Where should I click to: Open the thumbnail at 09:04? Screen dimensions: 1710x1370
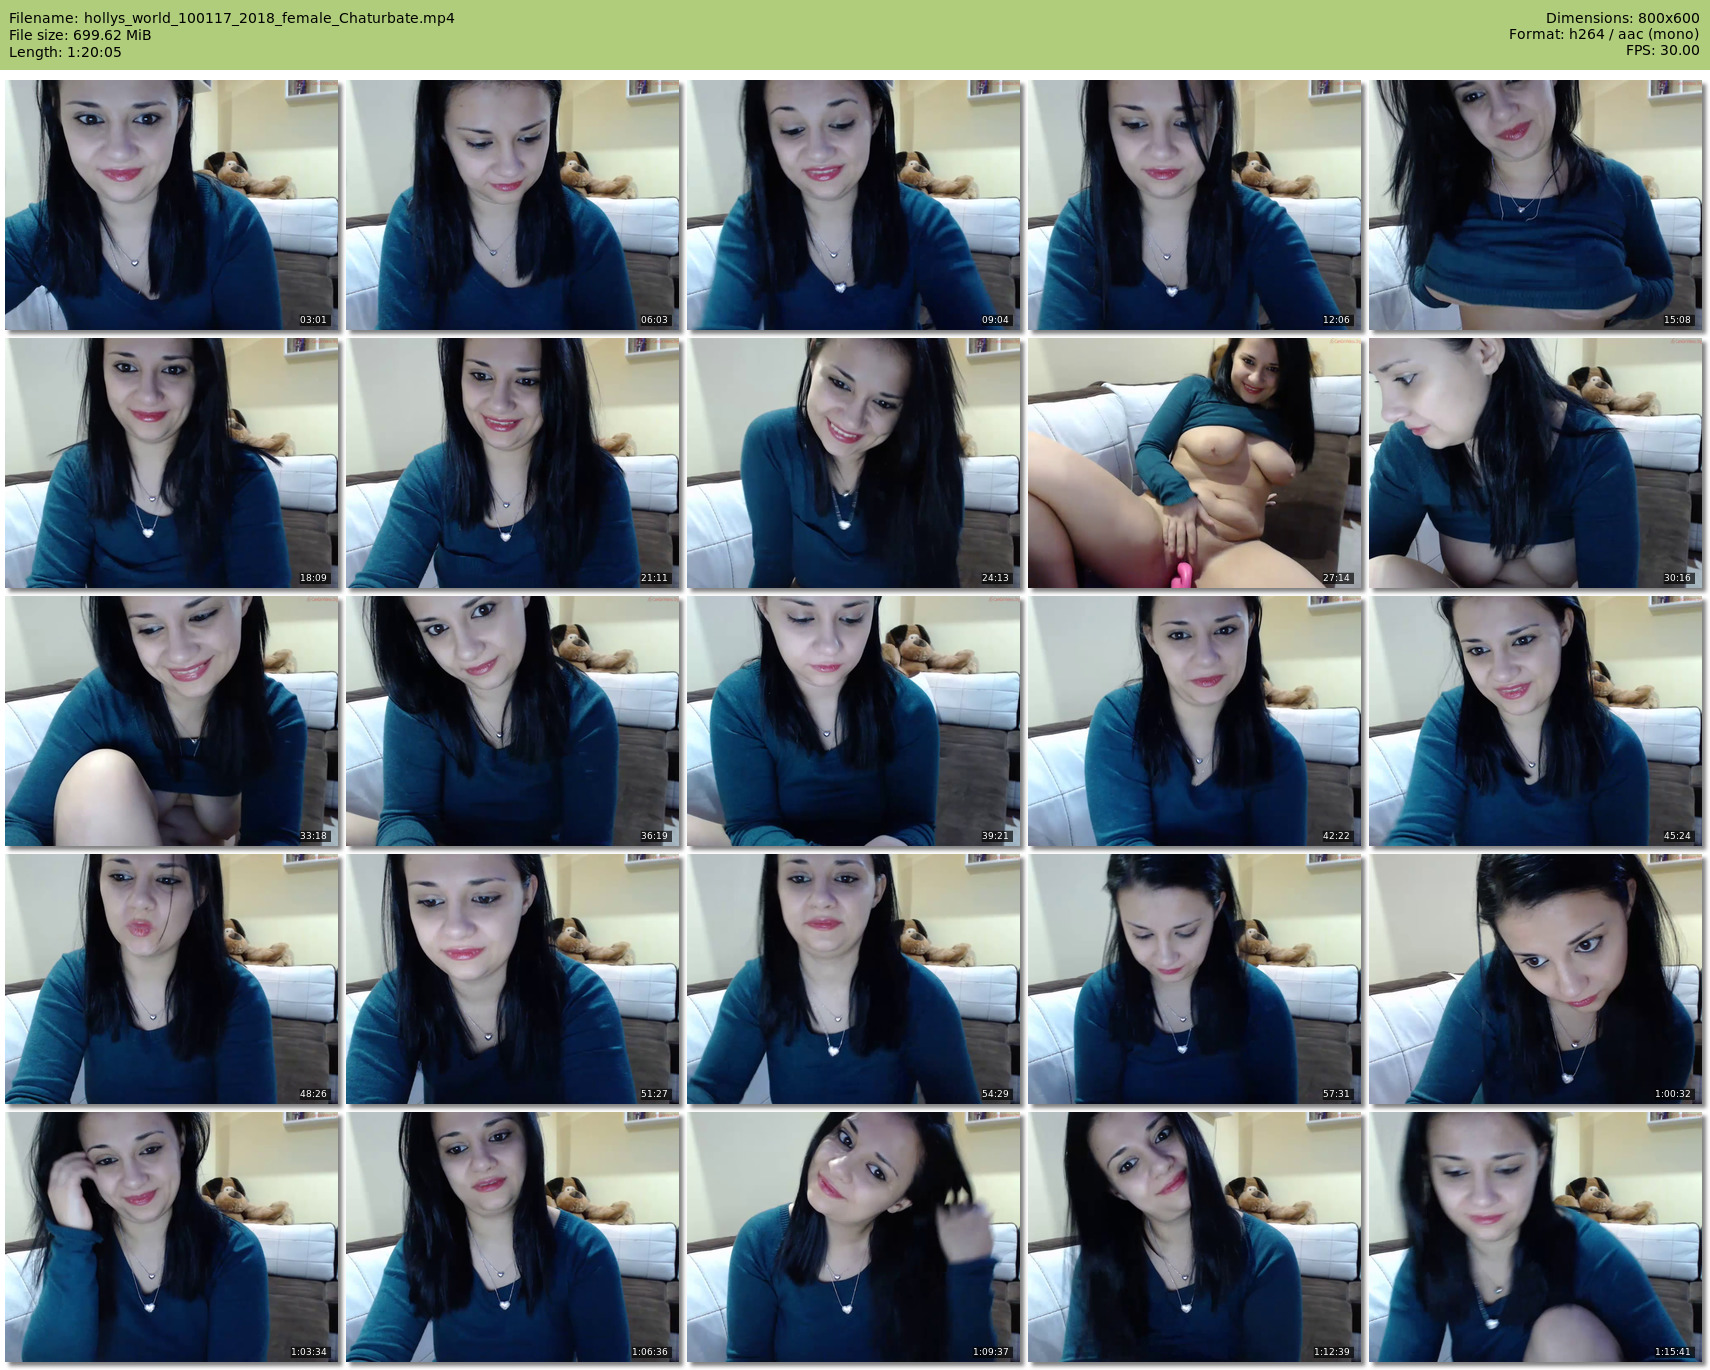click(x=854, y=205)
